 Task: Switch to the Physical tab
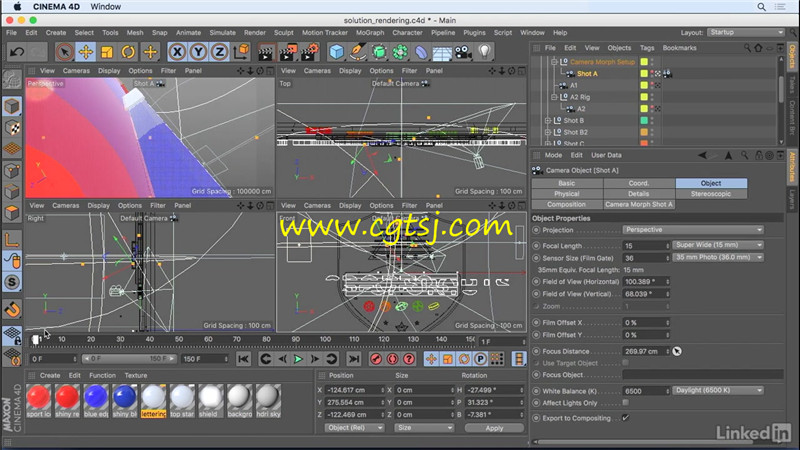tap(567, 194)
